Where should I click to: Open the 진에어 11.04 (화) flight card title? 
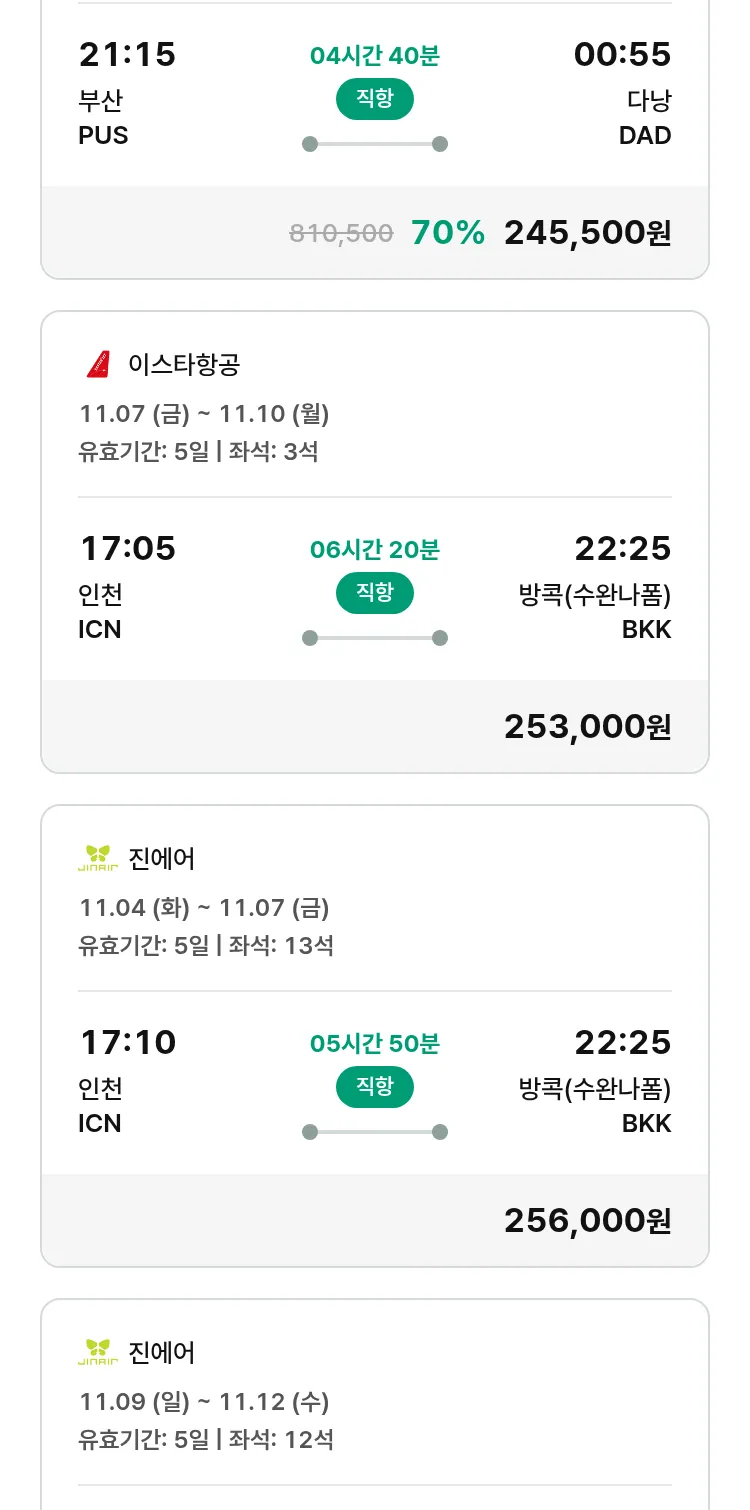tap(162, 859)
